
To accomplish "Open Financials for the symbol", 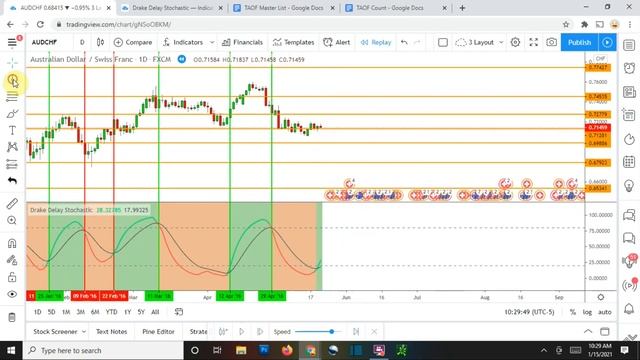I will (242, 42).
